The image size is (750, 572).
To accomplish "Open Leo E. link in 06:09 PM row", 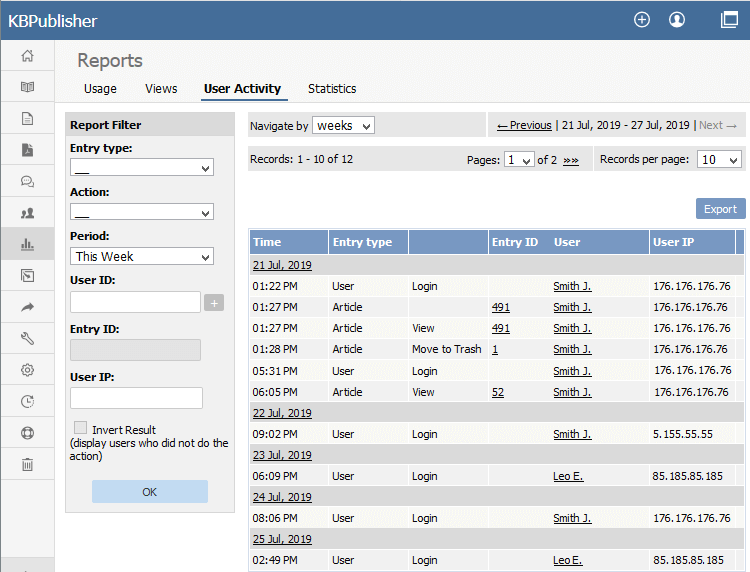I will coord(568,476).
